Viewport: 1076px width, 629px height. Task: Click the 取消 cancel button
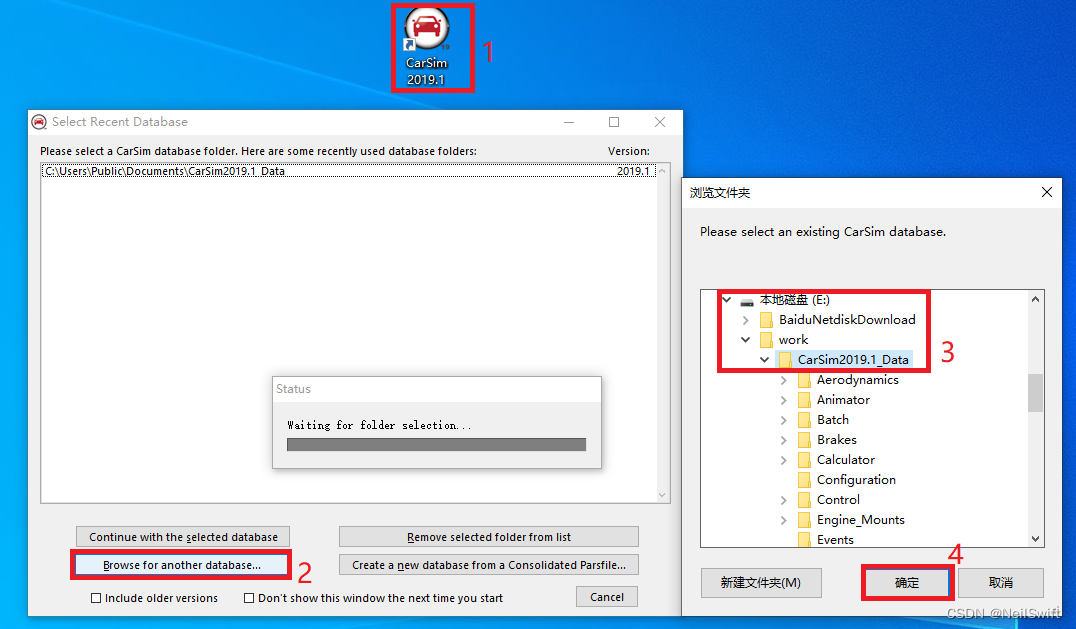(1001, 582)
